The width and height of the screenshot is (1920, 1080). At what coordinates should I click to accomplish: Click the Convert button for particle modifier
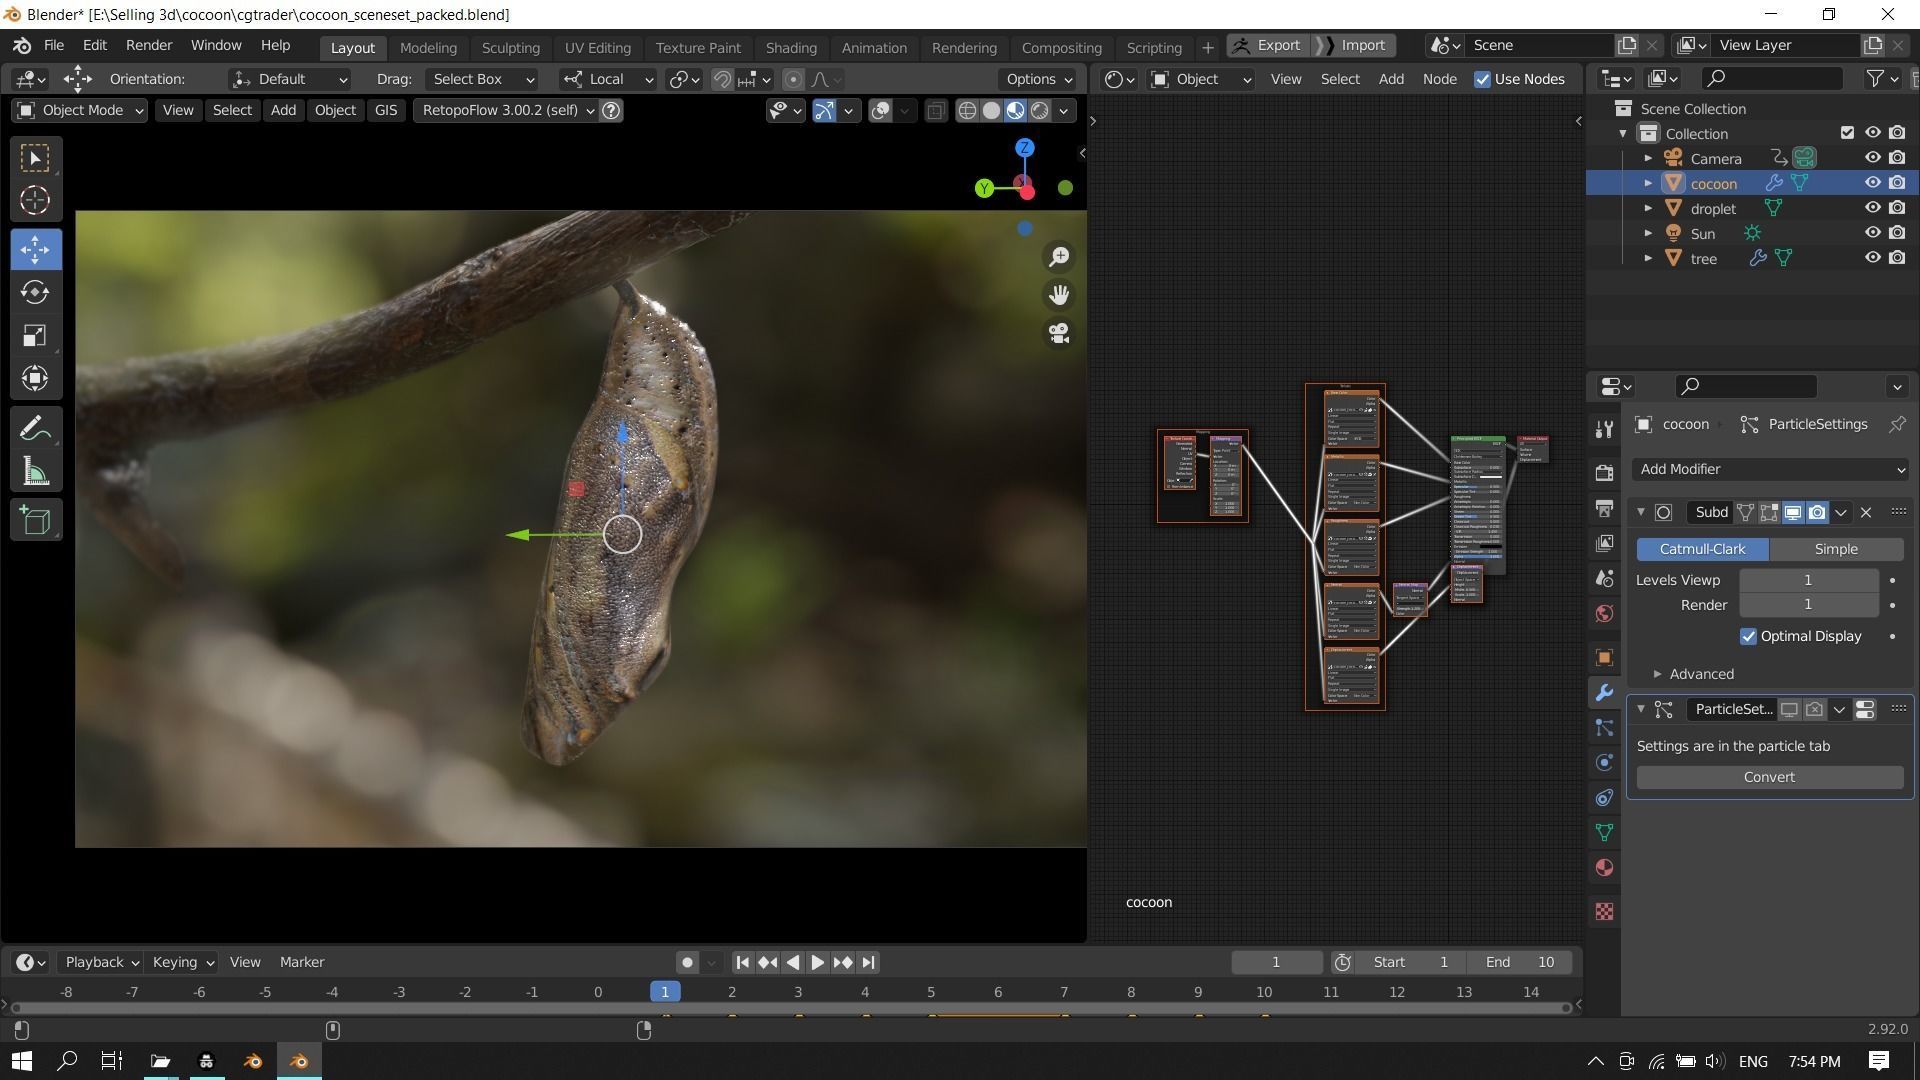tap(1768, 777)
